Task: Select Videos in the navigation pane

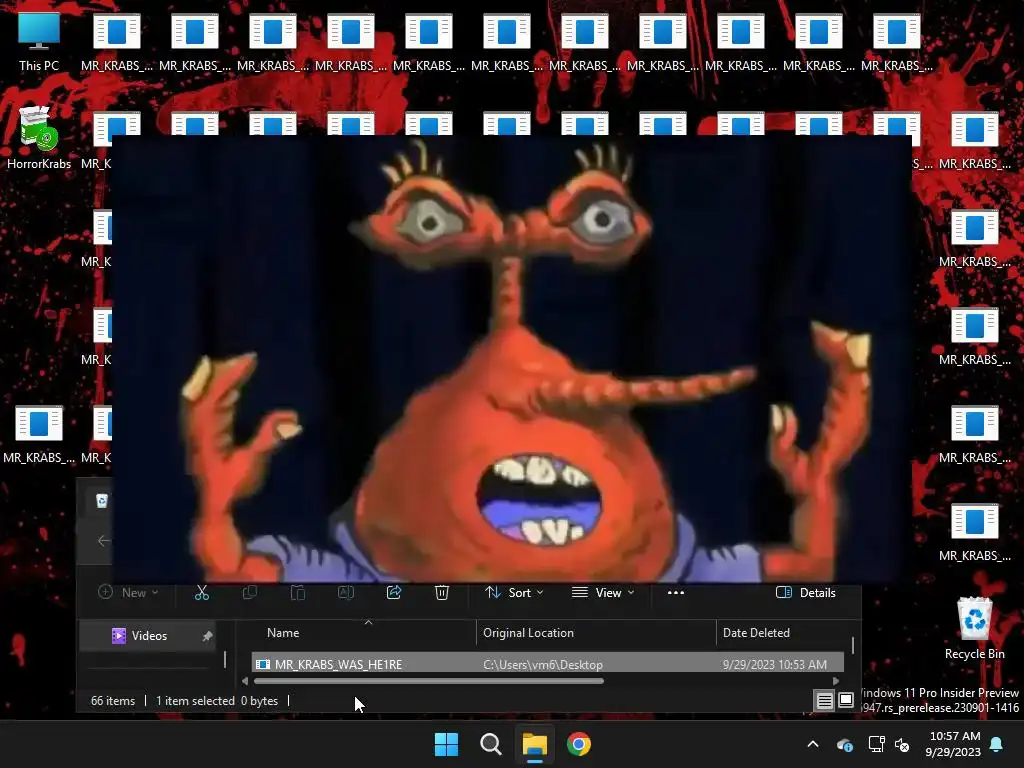Action: pos(150,636)
